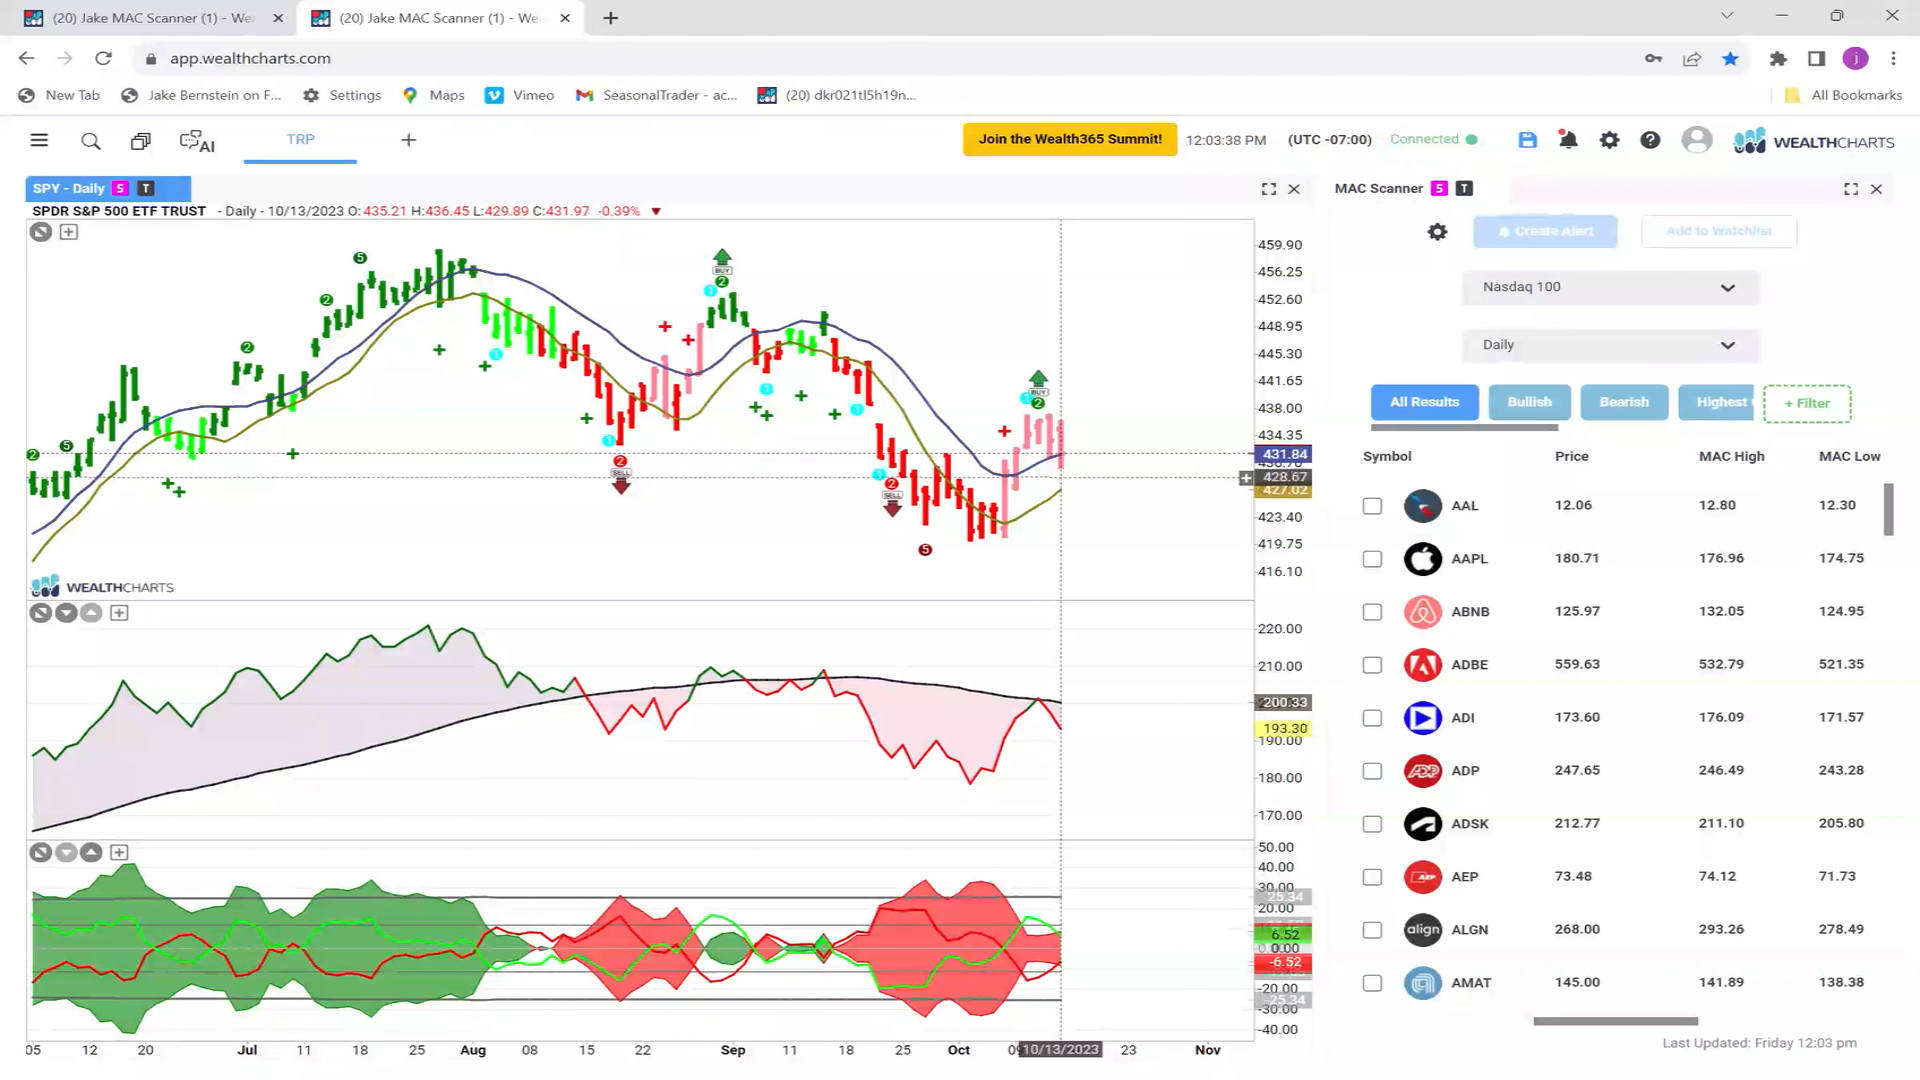
Task: Open browser extensions puzzle icon
Action: 1778,59
